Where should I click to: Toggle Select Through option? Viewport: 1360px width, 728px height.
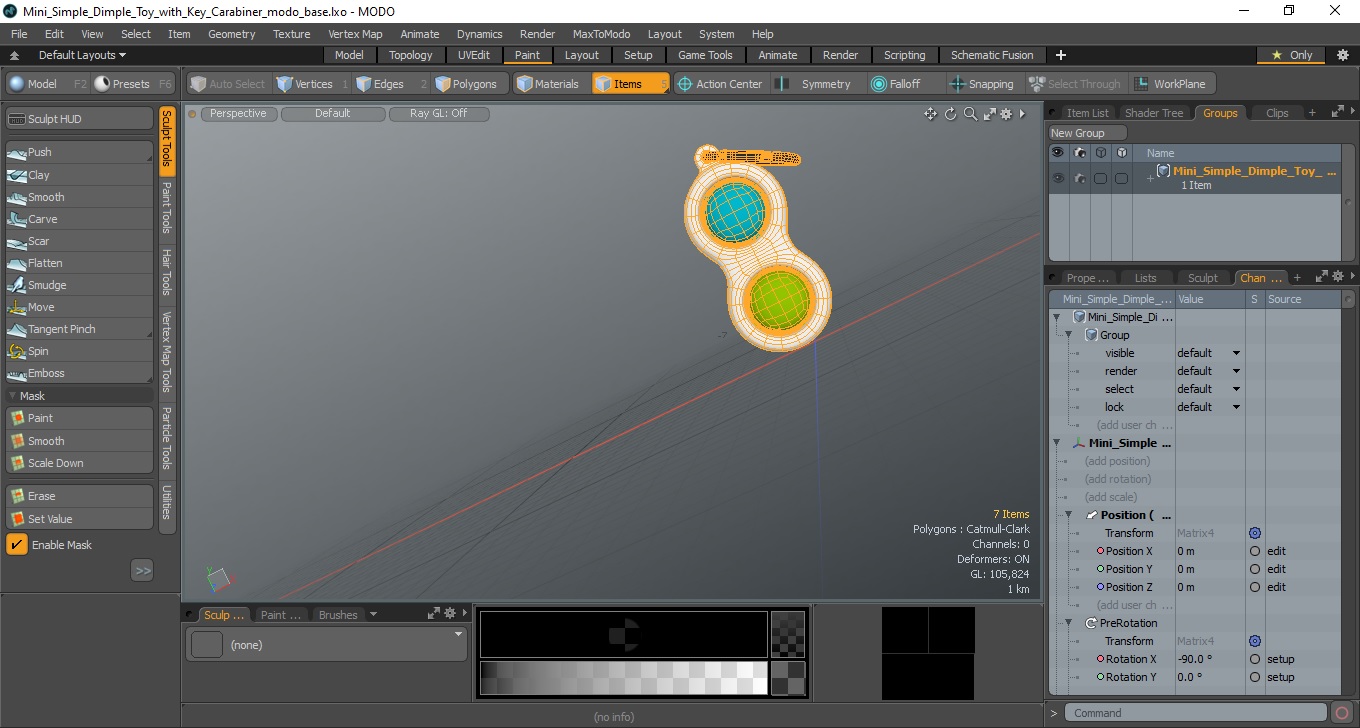(1076, 84)
